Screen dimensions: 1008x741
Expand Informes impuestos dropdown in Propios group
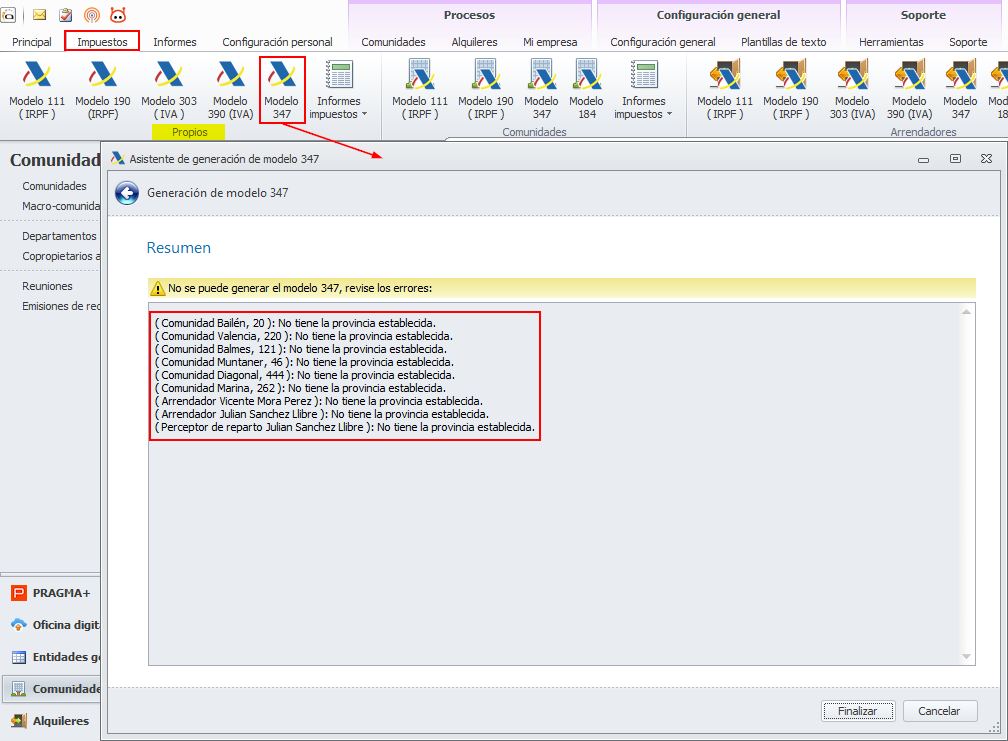click(338, 89)
